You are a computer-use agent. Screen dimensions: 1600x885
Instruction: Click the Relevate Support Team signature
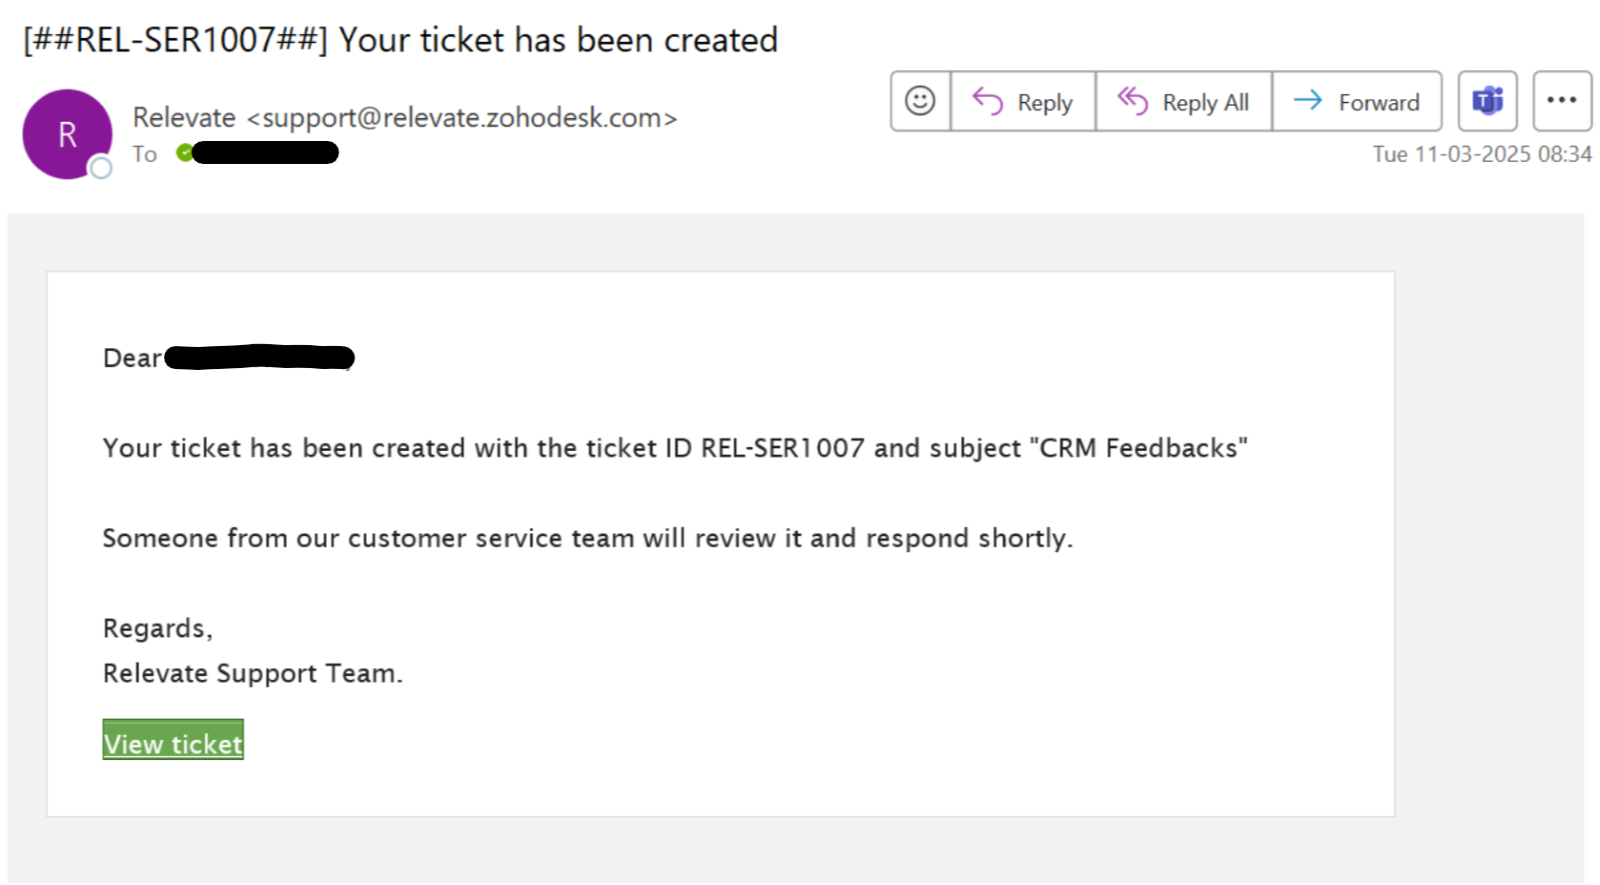pos(252,673)
